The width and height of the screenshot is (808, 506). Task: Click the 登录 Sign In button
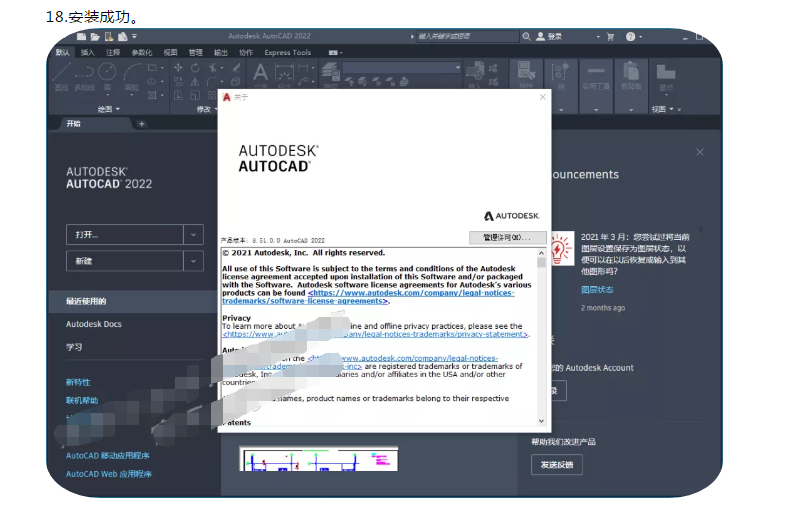549,37
